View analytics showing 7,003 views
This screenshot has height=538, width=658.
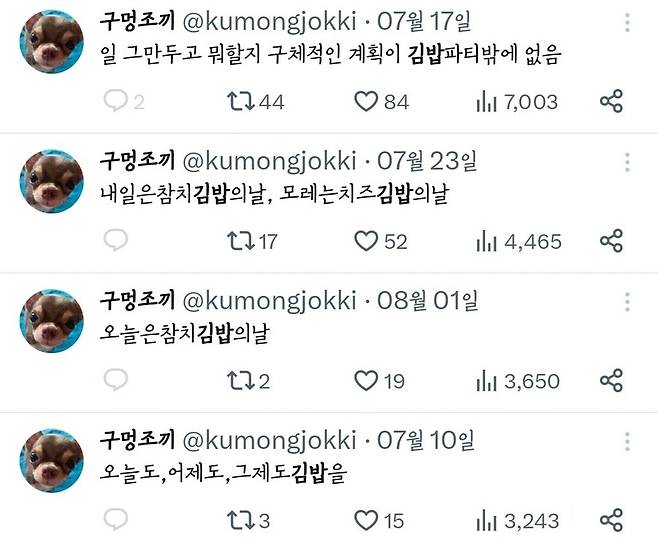coord(517,102)
